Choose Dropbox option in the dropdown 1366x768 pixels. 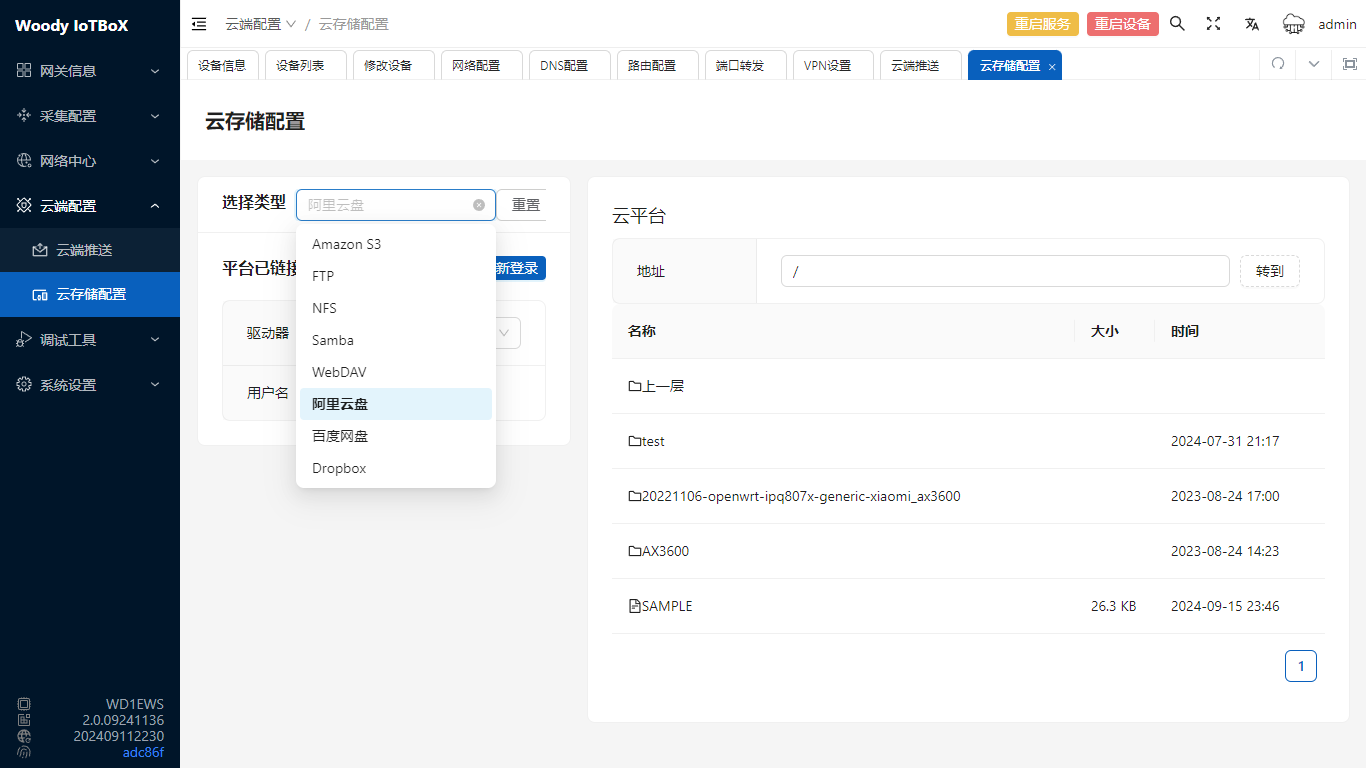[339, 468]
